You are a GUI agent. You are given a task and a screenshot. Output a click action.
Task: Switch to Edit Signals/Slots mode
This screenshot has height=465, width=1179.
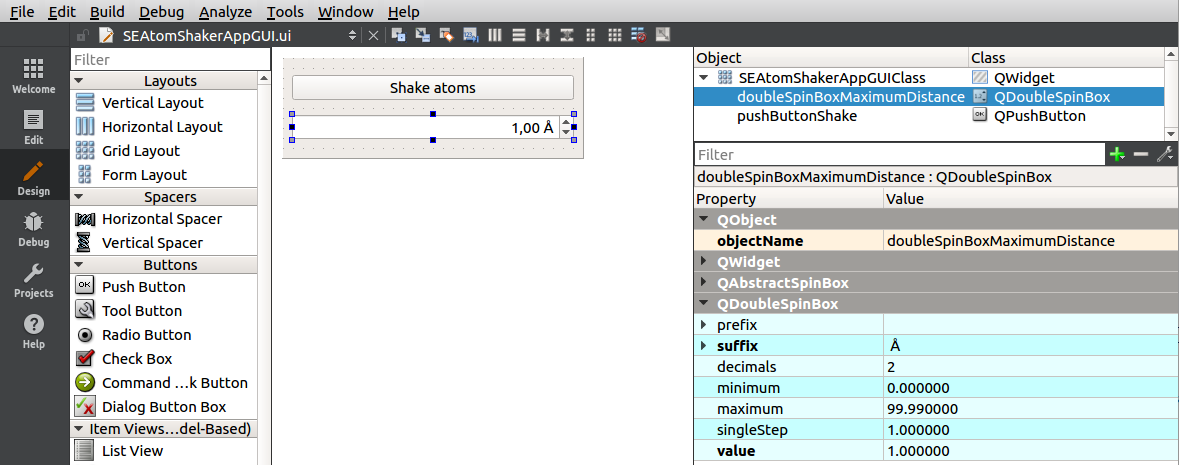tap(422, 35)
